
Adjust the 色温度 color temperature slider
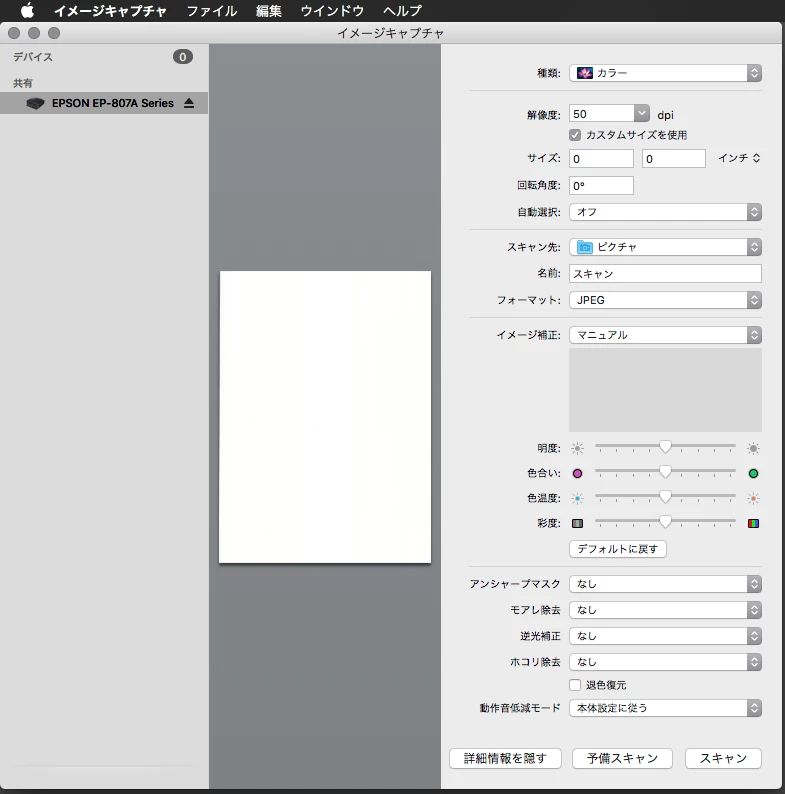[x=665, y=496]
